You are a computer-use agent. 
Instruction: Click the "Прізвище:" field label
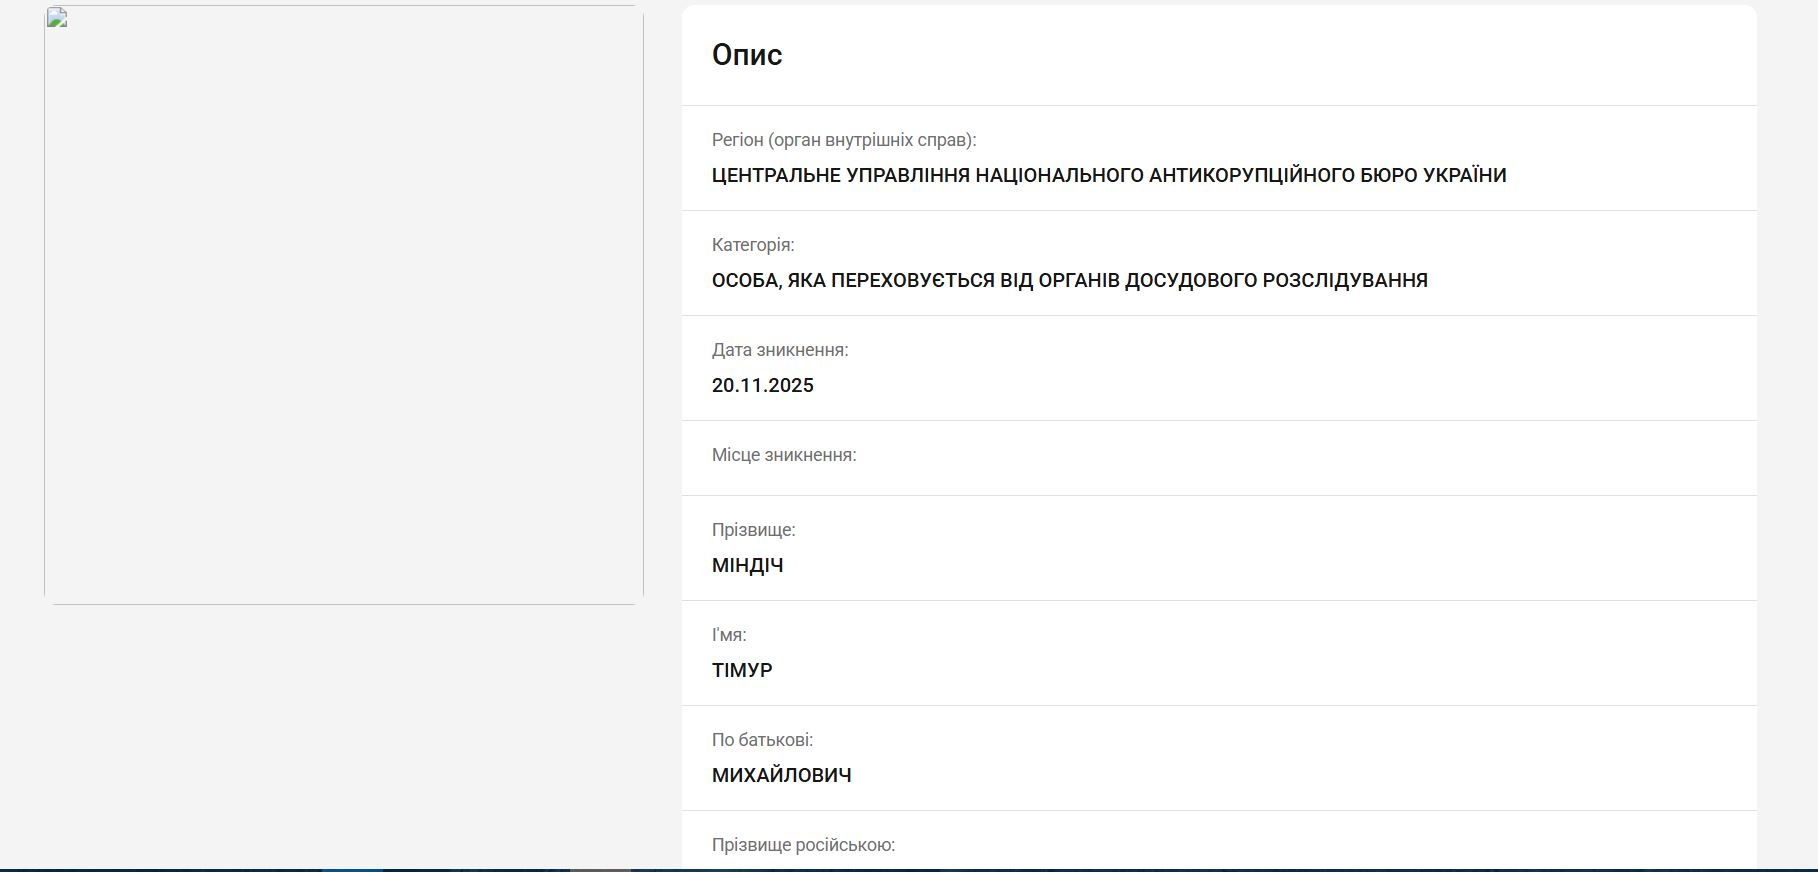point(753,530)
